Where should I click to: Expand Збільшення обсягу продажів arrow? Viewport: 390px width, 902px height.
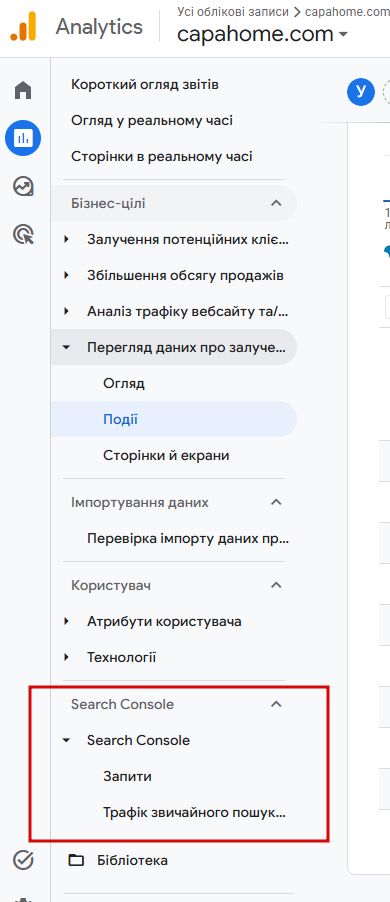[x=67, y=276]
